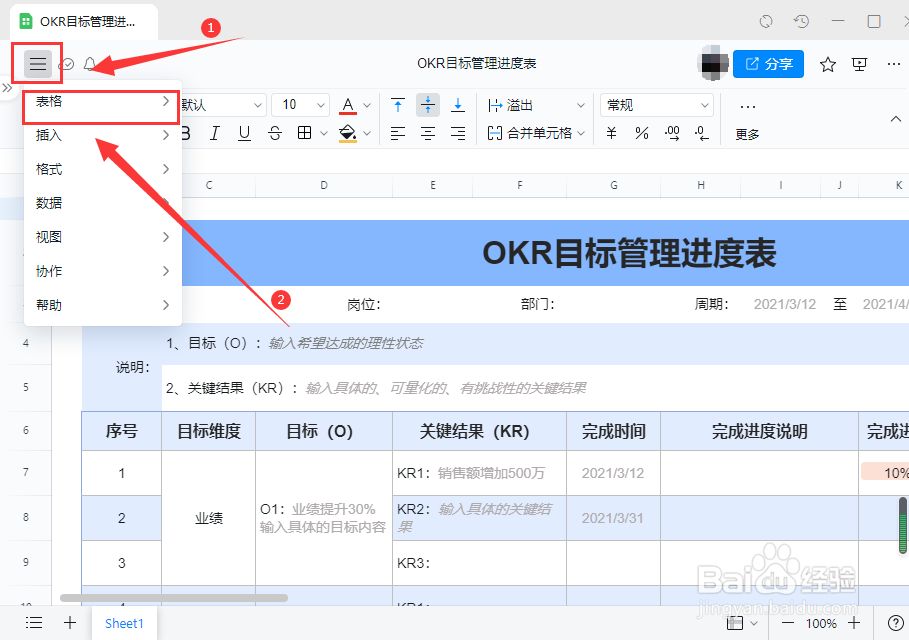This screenshot has height=640, width=909.
Task: Open the 格式 menu item
Action: coord(102,169)
